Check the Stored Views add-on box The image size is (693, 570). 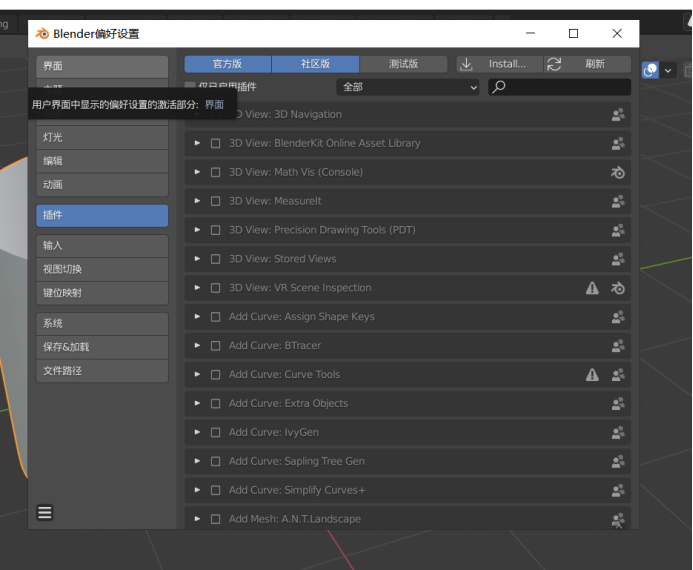pyautogui.click(x=215, y=259)
